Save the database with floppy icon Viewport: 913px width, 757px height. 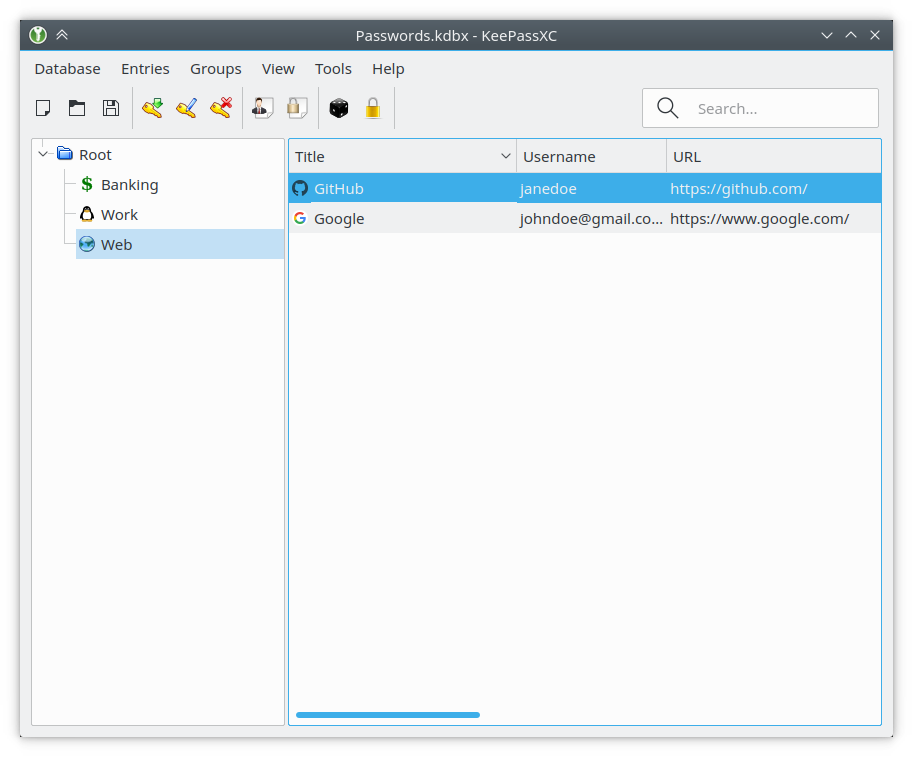pos(111,108)
